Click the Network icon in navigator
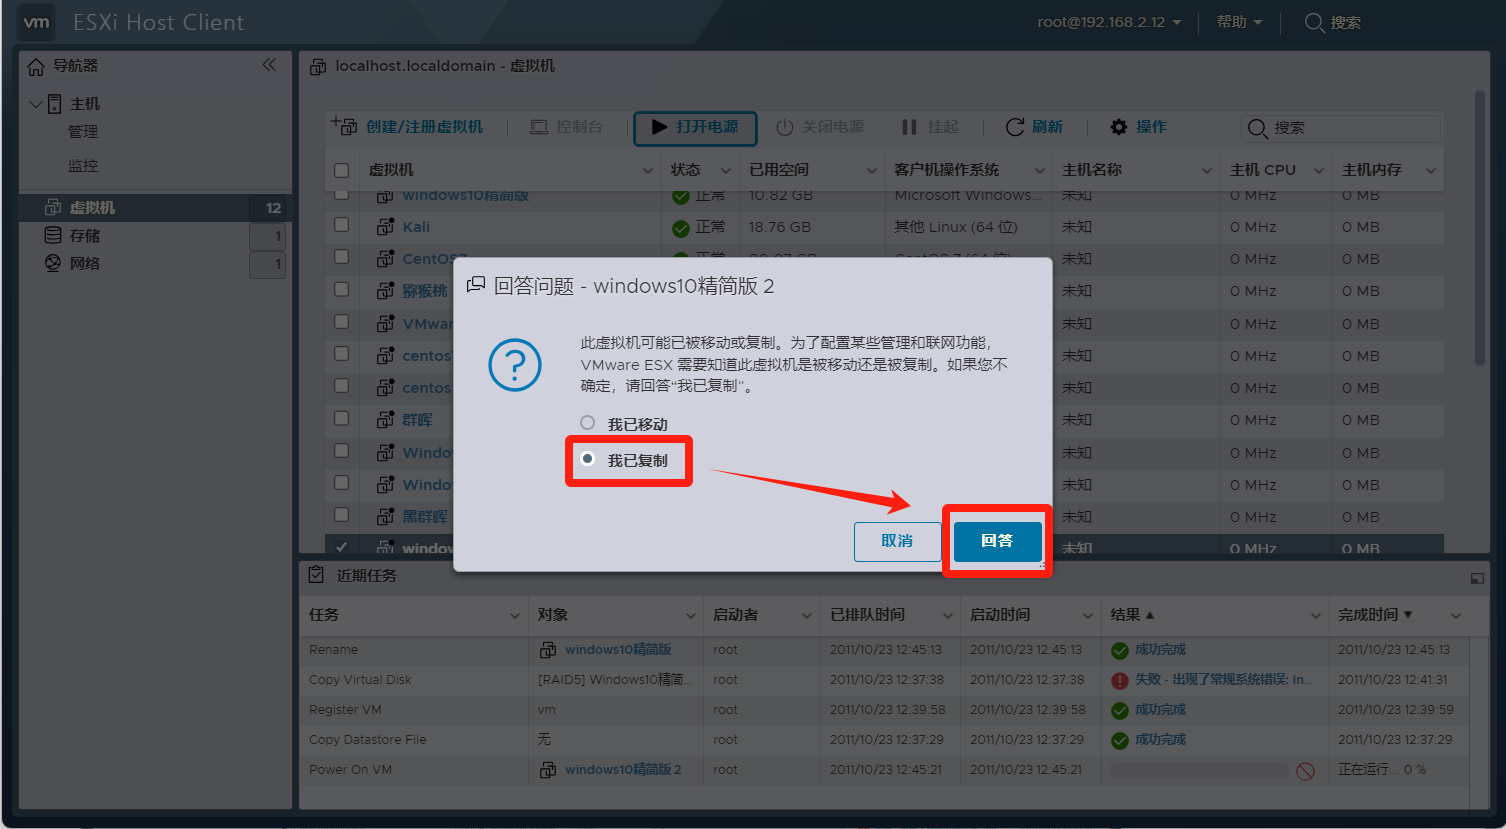Viewport: 1506px width, 829px height. point(53,263)
